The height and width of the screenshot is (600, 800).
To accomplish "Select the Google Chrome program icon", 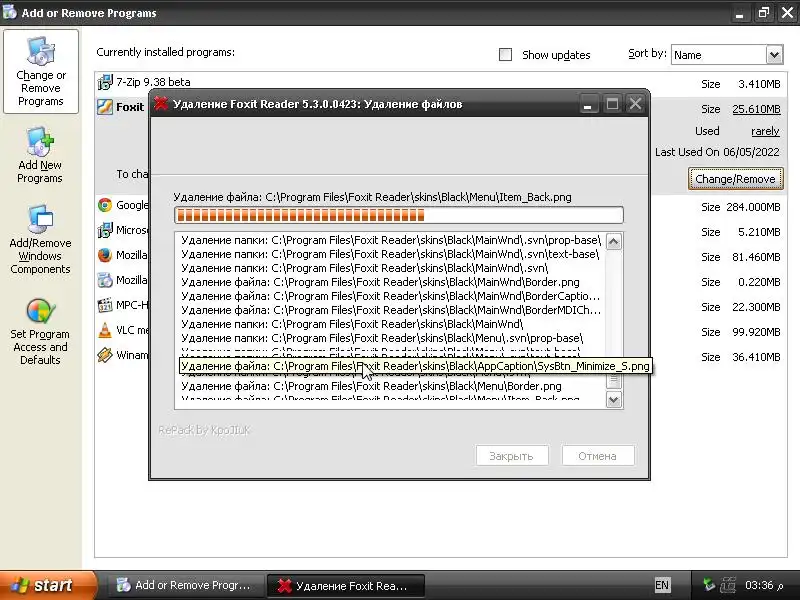I will point(105,205).
